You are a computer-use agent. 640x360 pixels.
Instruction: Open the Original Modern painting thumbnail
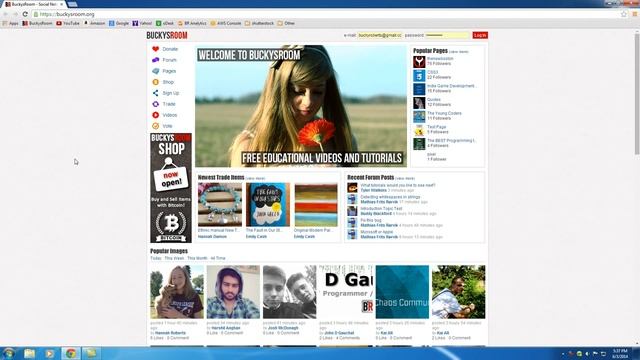(x=316, y=204)
